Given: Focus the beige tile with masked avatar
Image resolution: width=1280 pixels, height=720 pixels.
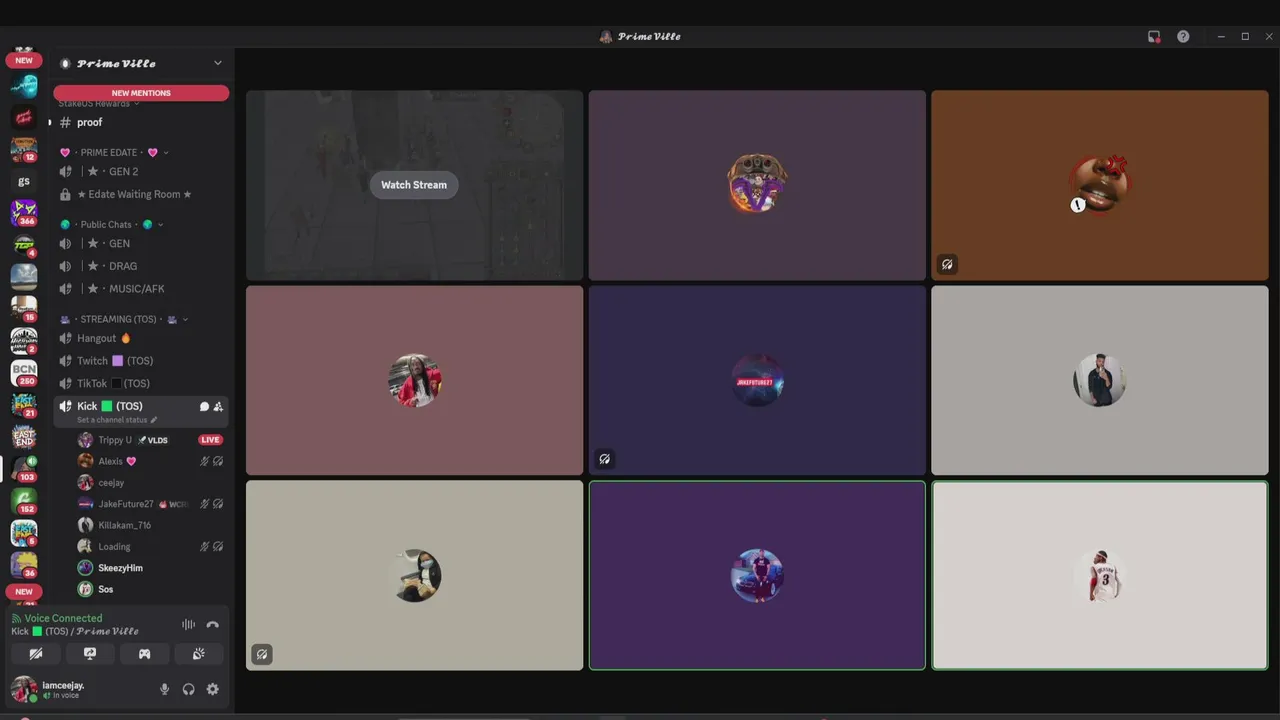Looking at the screenshot, I should coord(414,575).
